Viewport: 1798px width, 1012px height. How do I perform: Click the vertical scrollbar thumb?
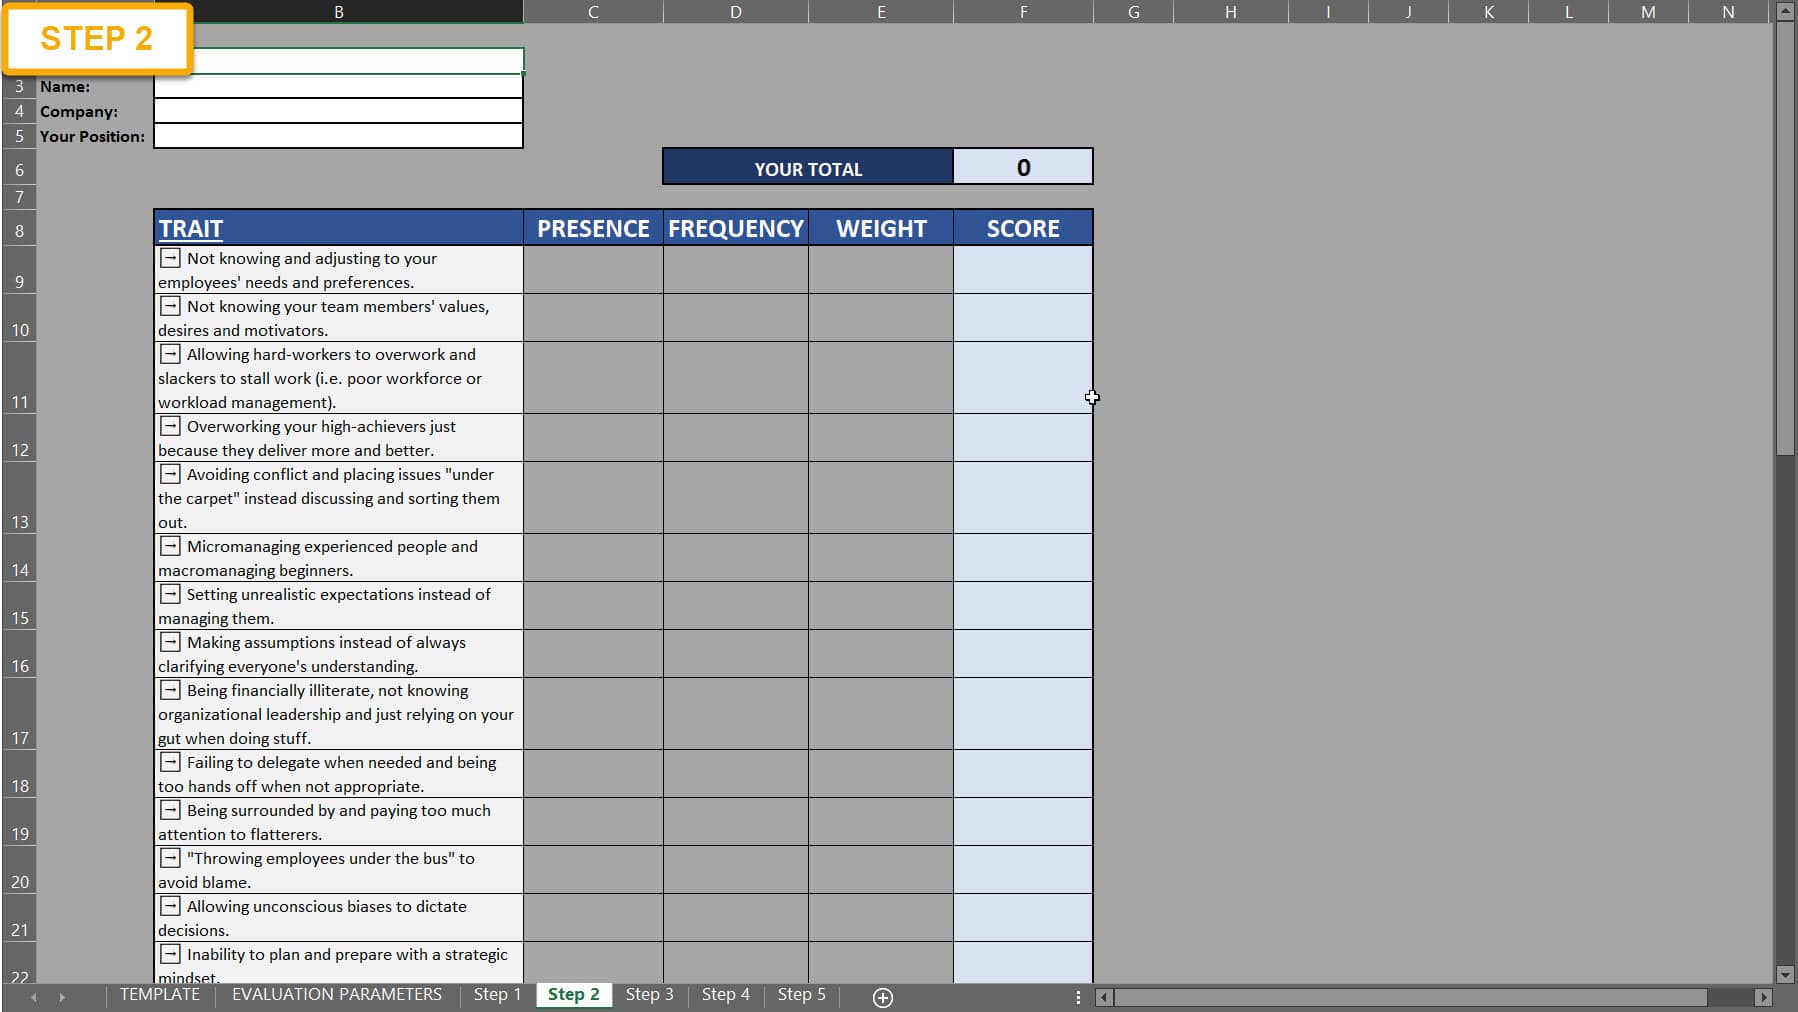[1785, 238]
